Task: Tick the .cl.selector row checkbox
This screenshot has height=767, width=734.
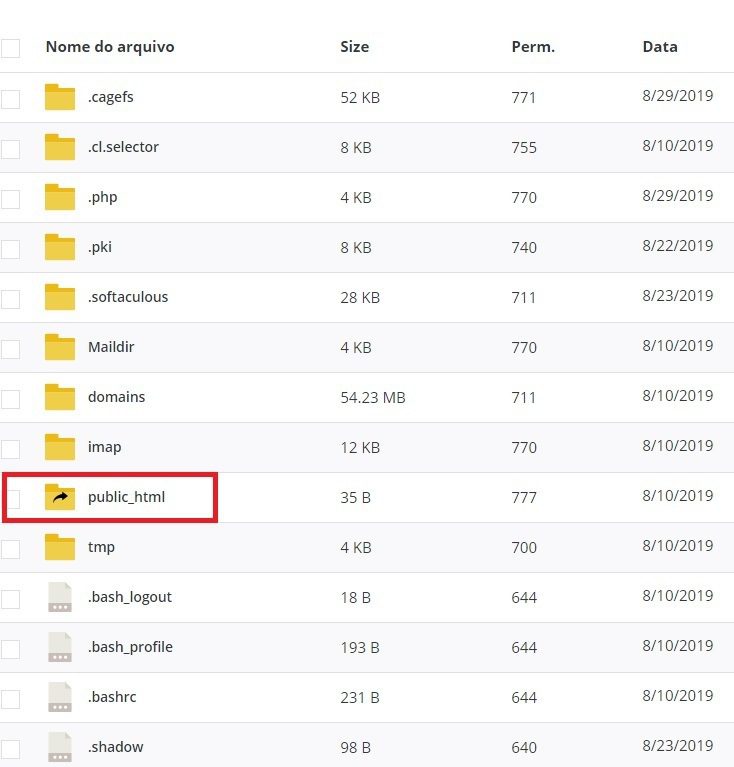Action: [10, 149]
